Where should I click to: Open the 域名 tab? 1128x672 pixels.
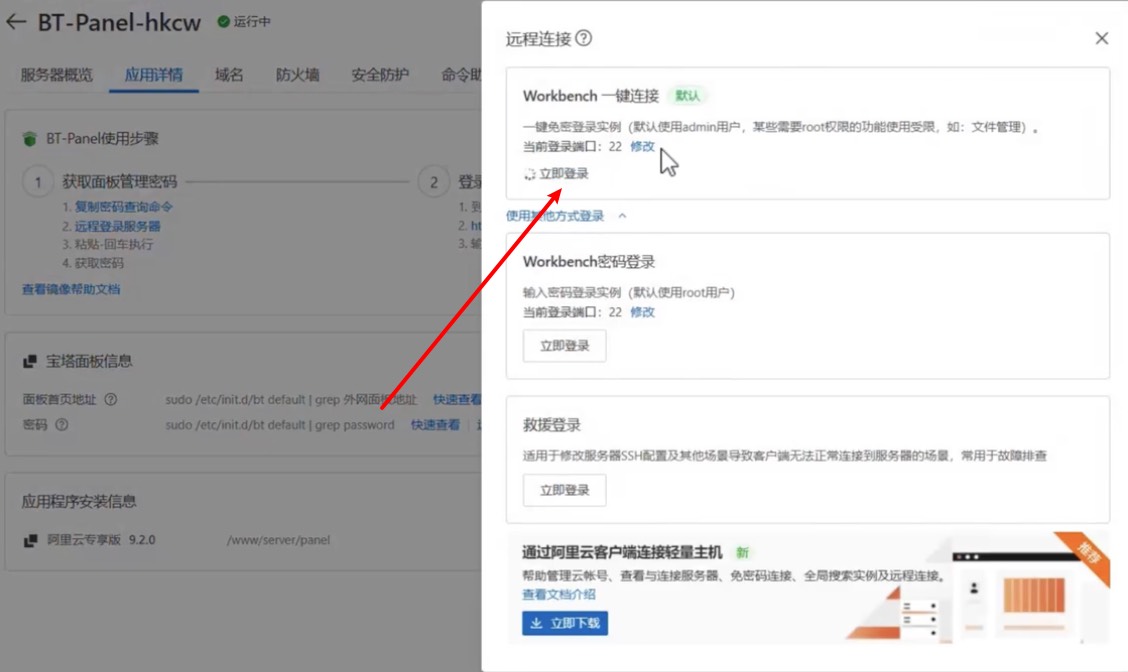click(229, 75)
